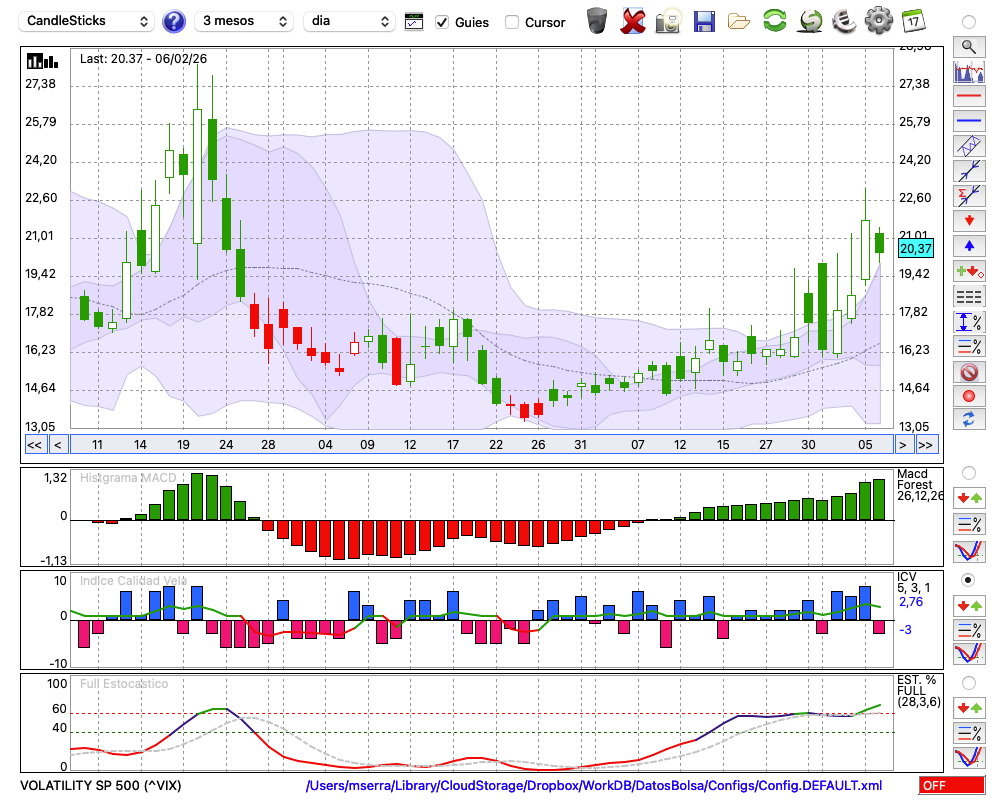Open settings with the gear icon
The width and height of the screenshot is (1000, 800).
click(x=878, y=20)
